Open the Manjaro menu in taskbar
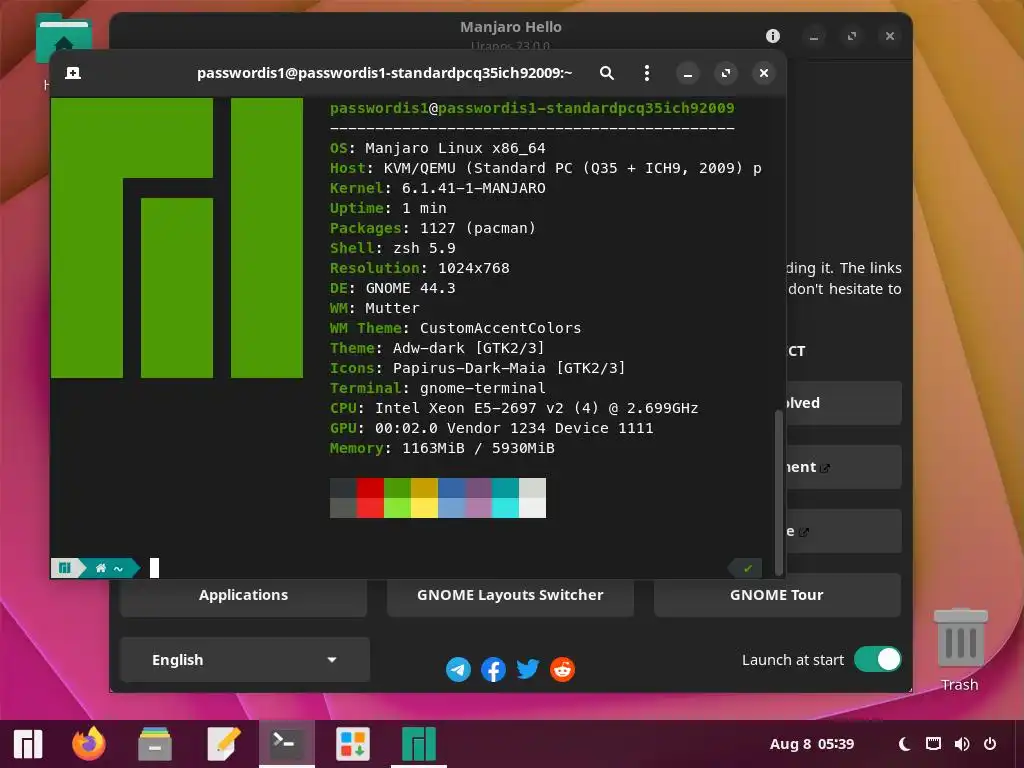Screen dimensions: 1024x768 click(x=28, y=744)
